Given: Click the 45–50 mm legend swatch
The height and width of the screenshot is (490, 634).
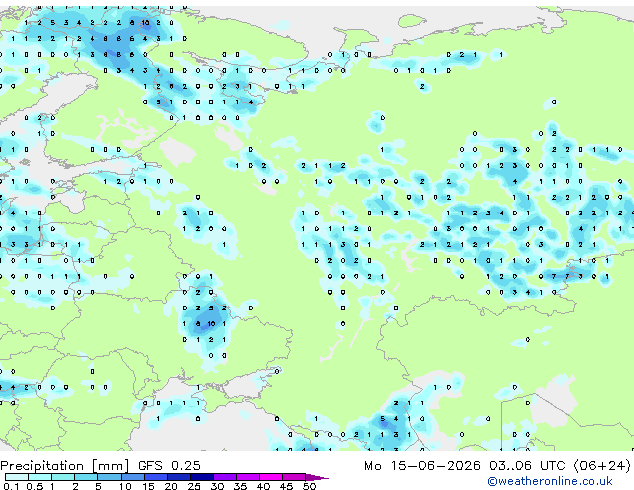Looking at the screenshot, I should pos(294,477).
